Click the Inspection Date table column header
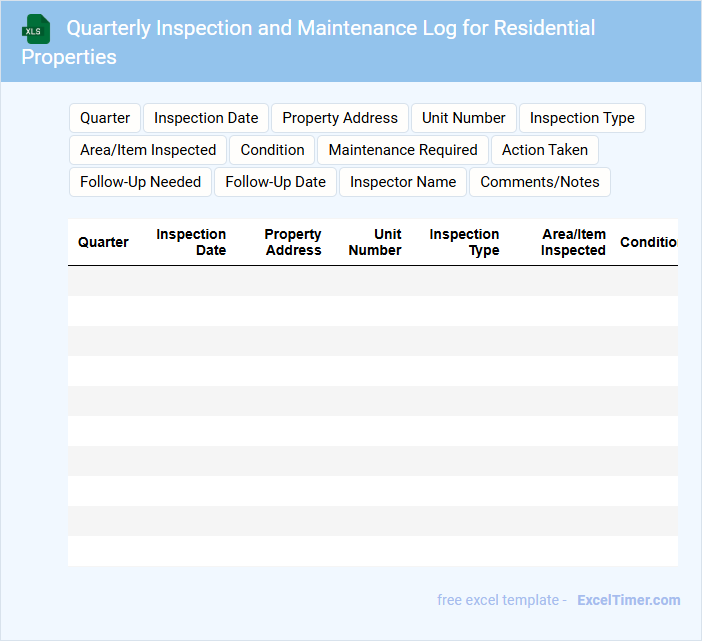Image resolution: width=702 pixels, height=641 pixels. coord(191,242)
